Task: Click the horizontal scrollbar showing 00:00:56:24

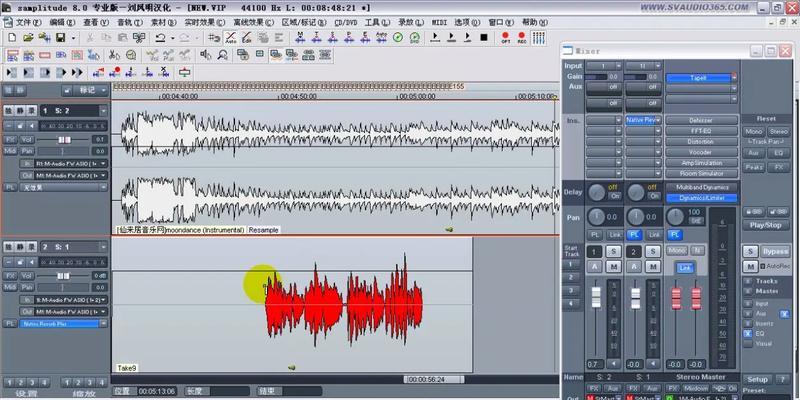Action: click(x=434, y=380)
